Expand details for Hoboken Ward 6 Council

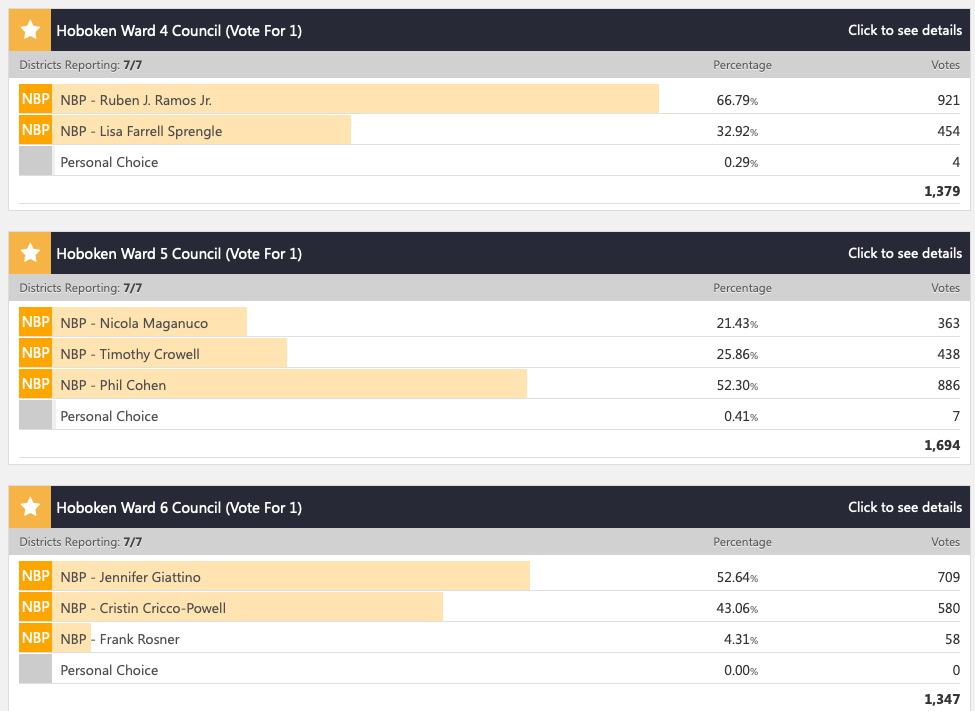[904, 507]
